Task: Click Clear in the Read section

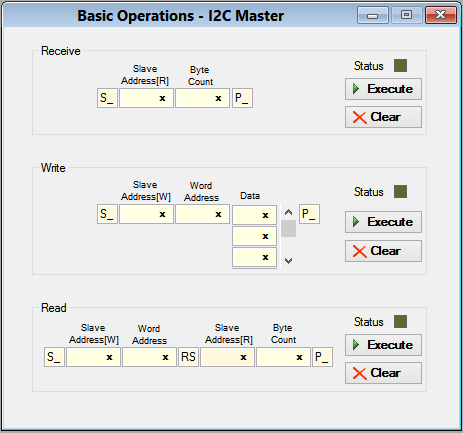Action: 383,373
